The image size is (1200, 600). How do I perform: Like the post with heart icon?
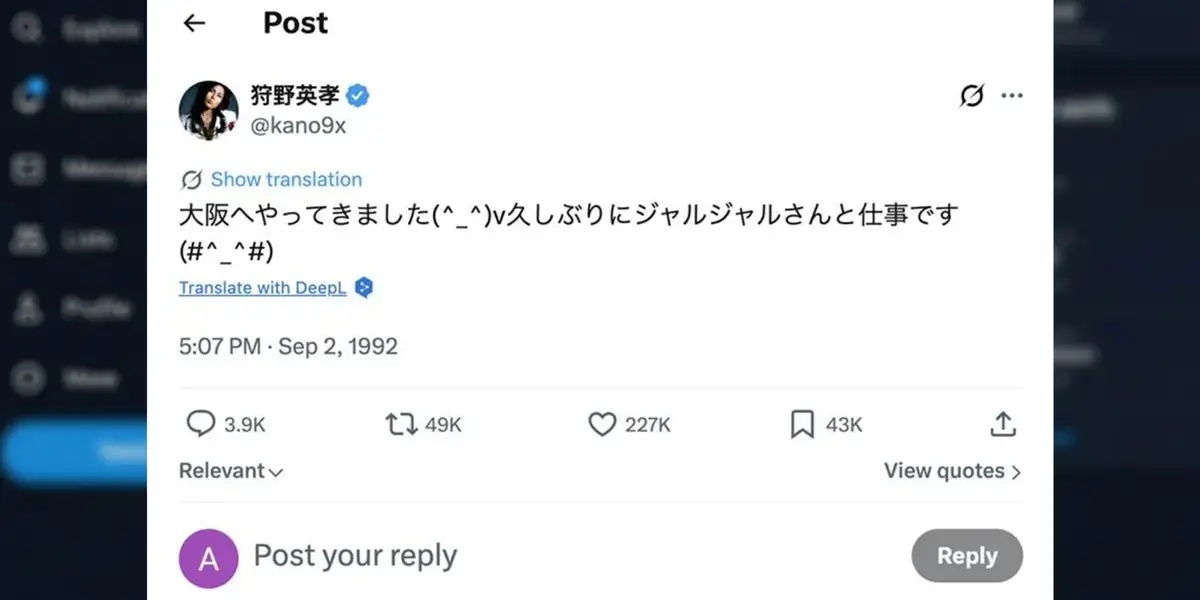point(602,424)
